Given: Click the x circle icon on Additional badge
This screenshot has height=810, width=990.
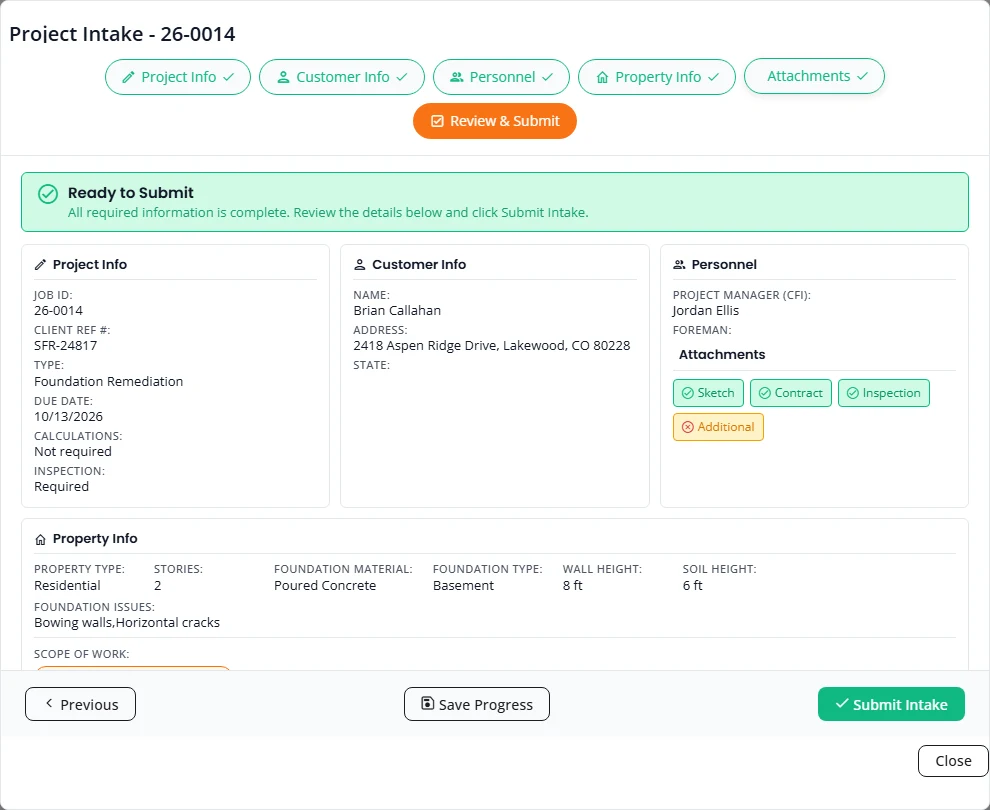Looking at the screenshot, I should pyautogui.click(x=688, y=427).
